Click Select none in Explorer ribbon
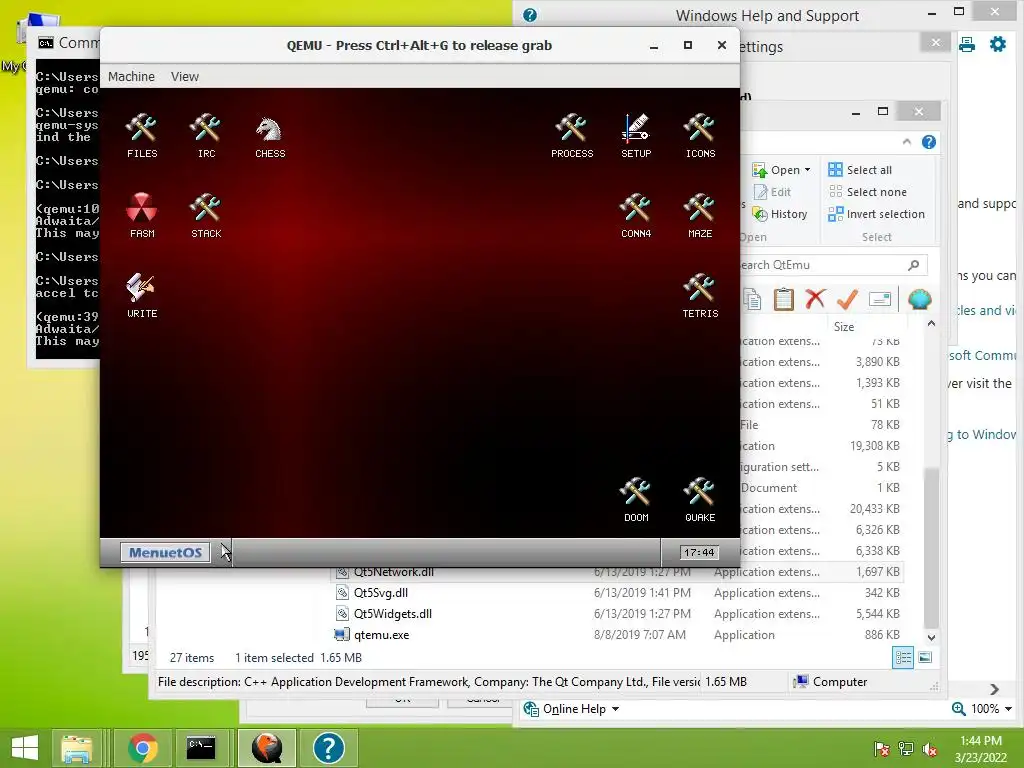Viewport: 1024px width, 768px height. point(867,192)
